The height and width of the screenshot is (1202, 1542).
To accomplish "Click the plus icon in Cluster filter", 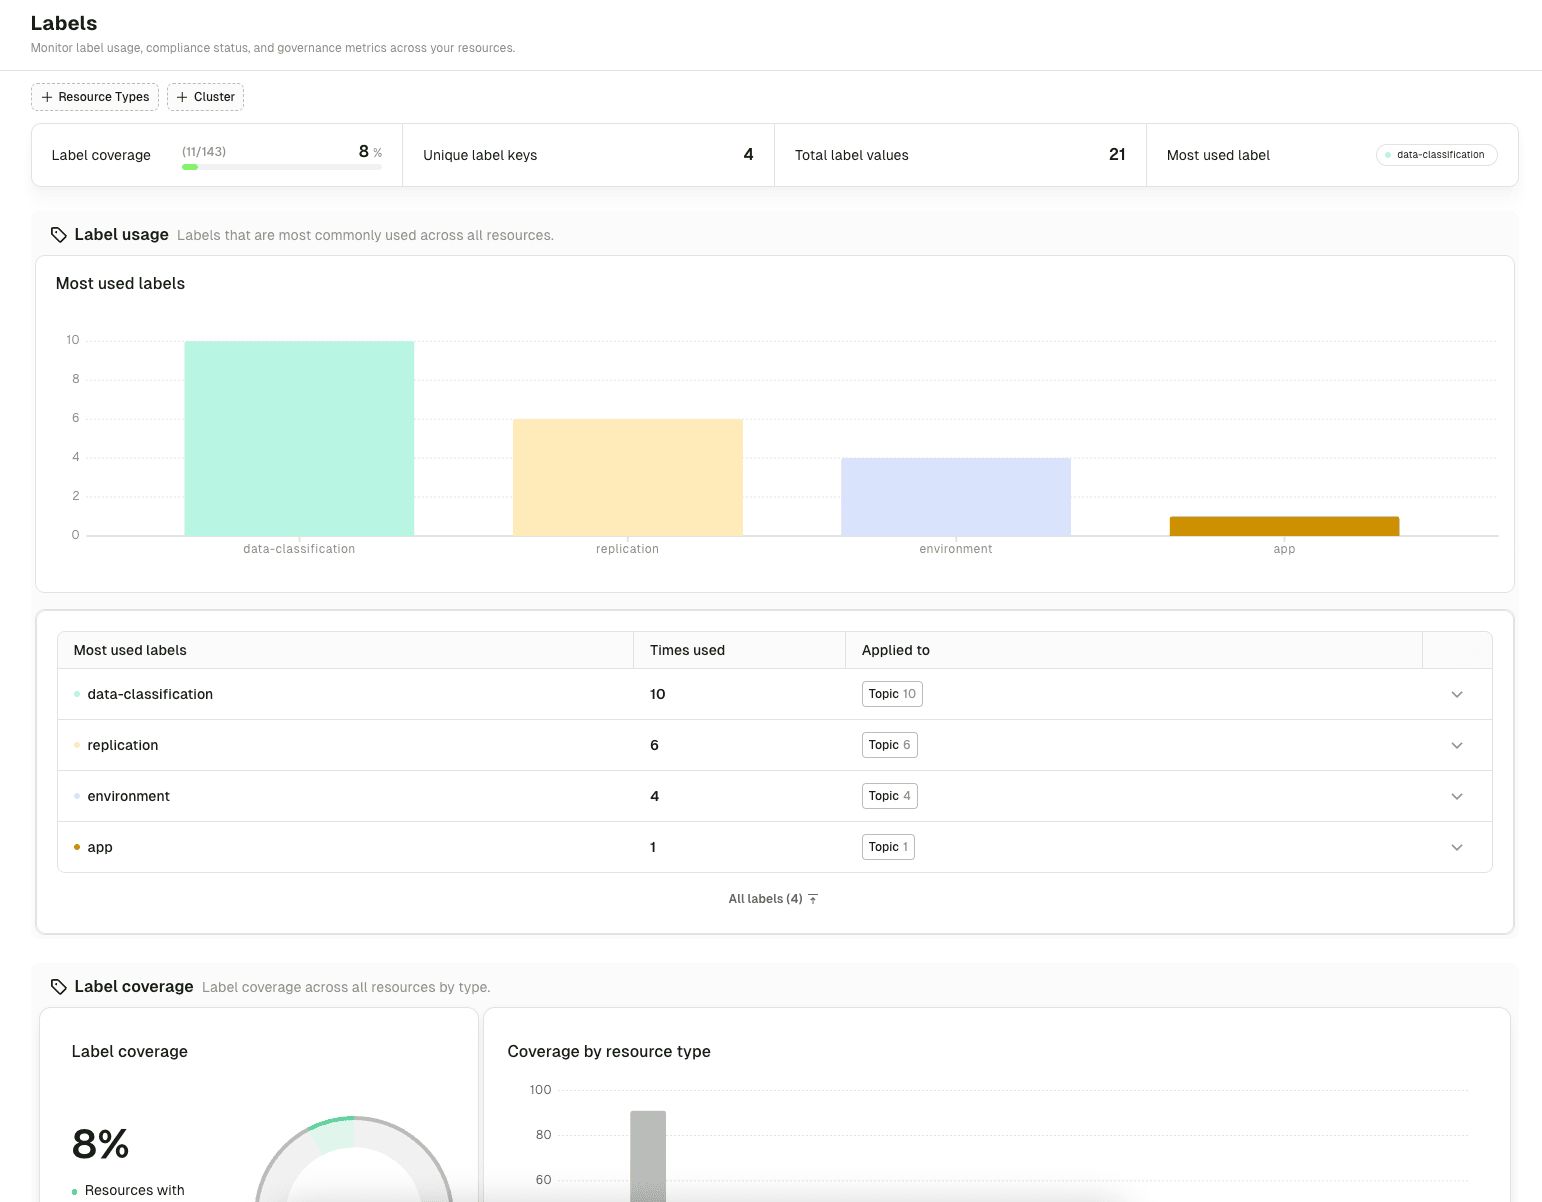I will pos(181,96).
